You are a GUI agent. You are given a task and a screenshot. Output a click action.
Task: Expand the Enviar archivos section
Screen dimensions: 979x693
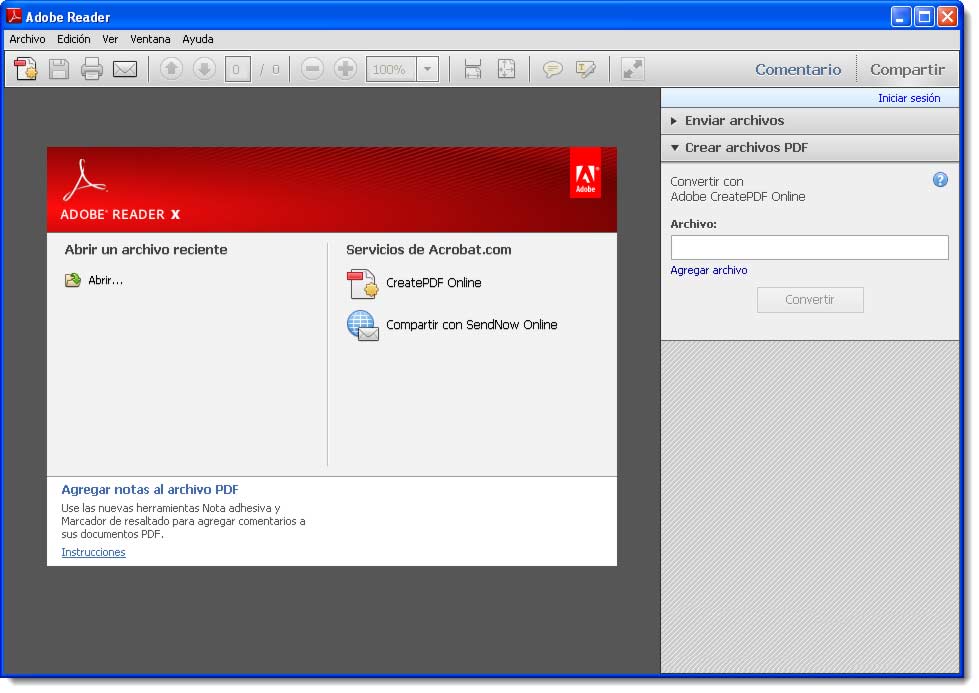pos(809,120)
